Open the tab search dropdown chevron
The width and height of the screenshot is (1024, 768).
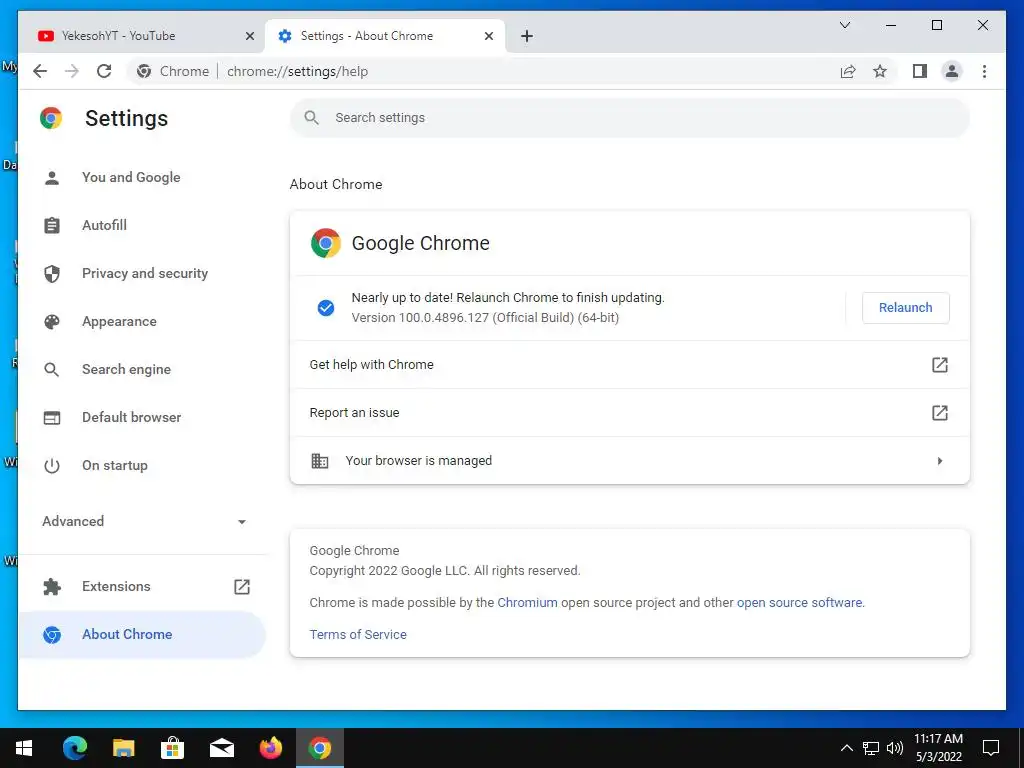844,25
